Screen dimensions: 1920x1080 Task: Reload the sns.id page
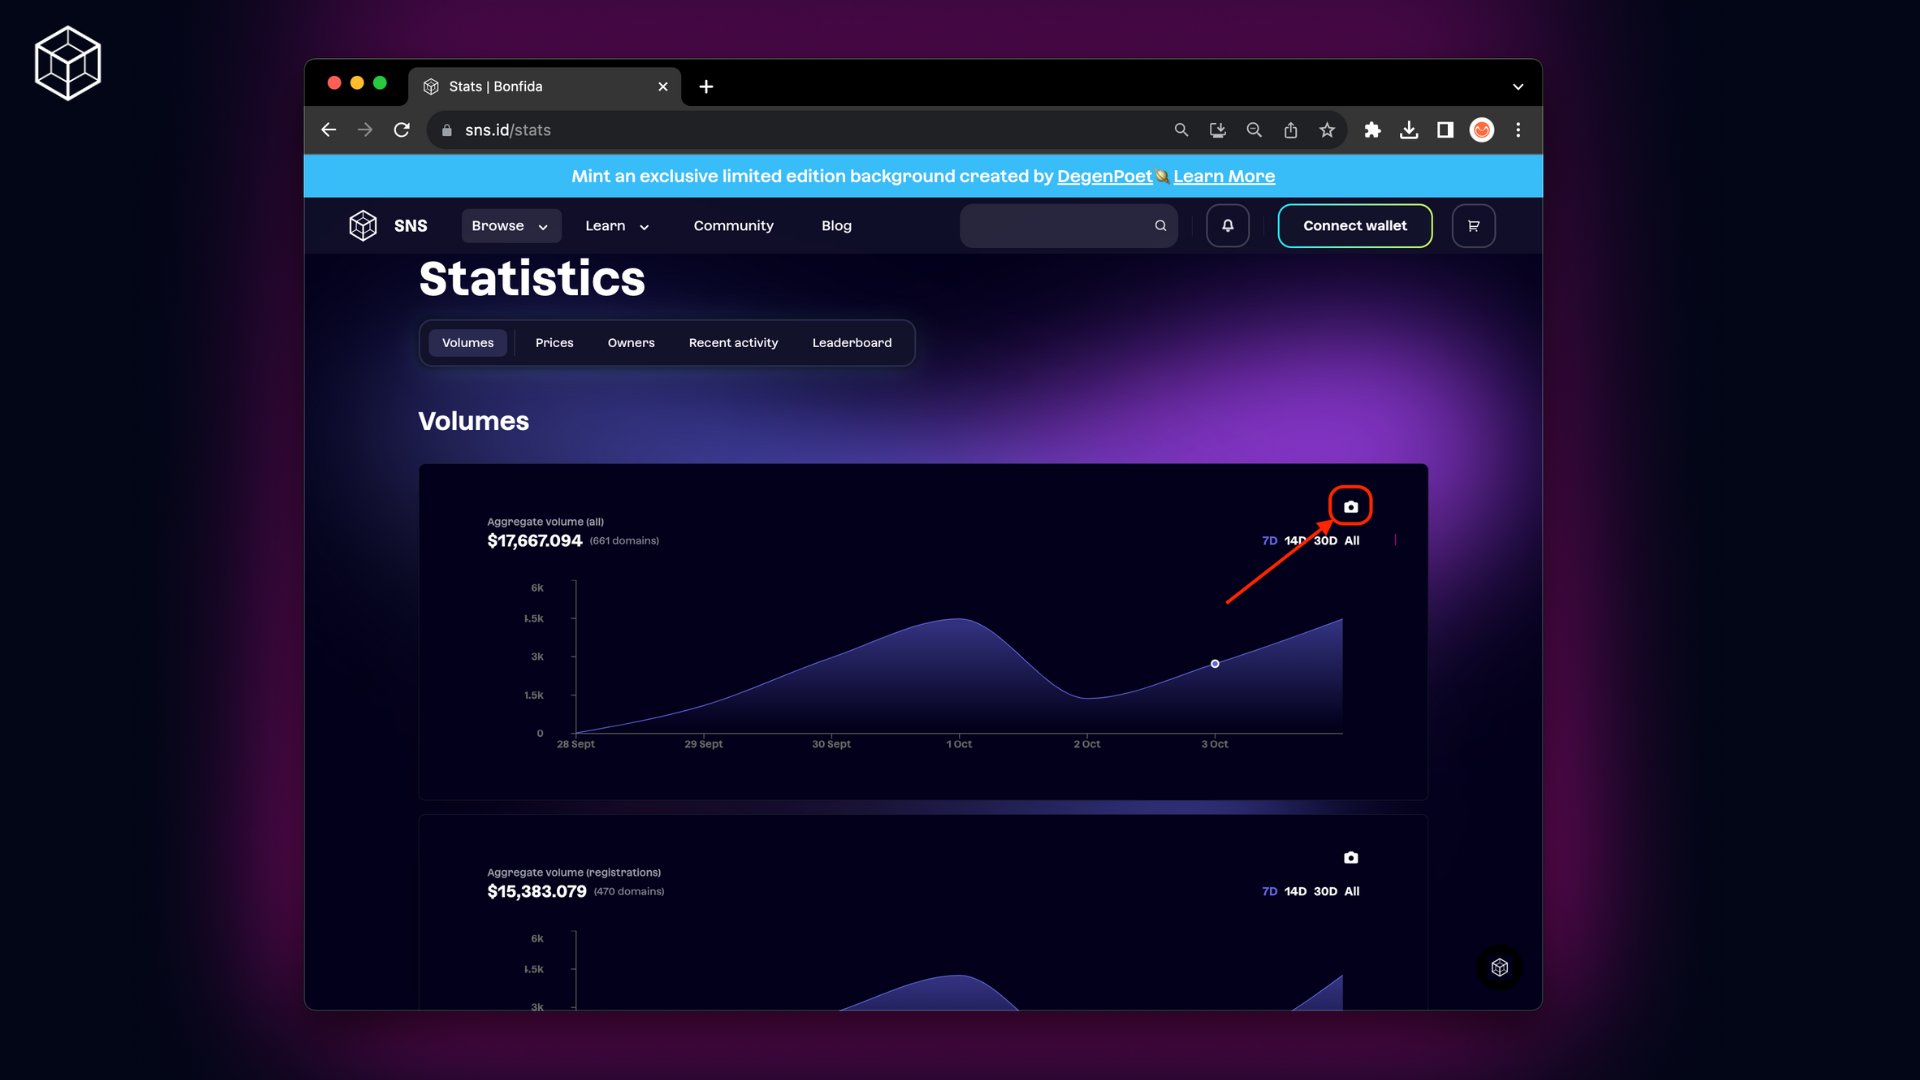[x=402, y=130]
